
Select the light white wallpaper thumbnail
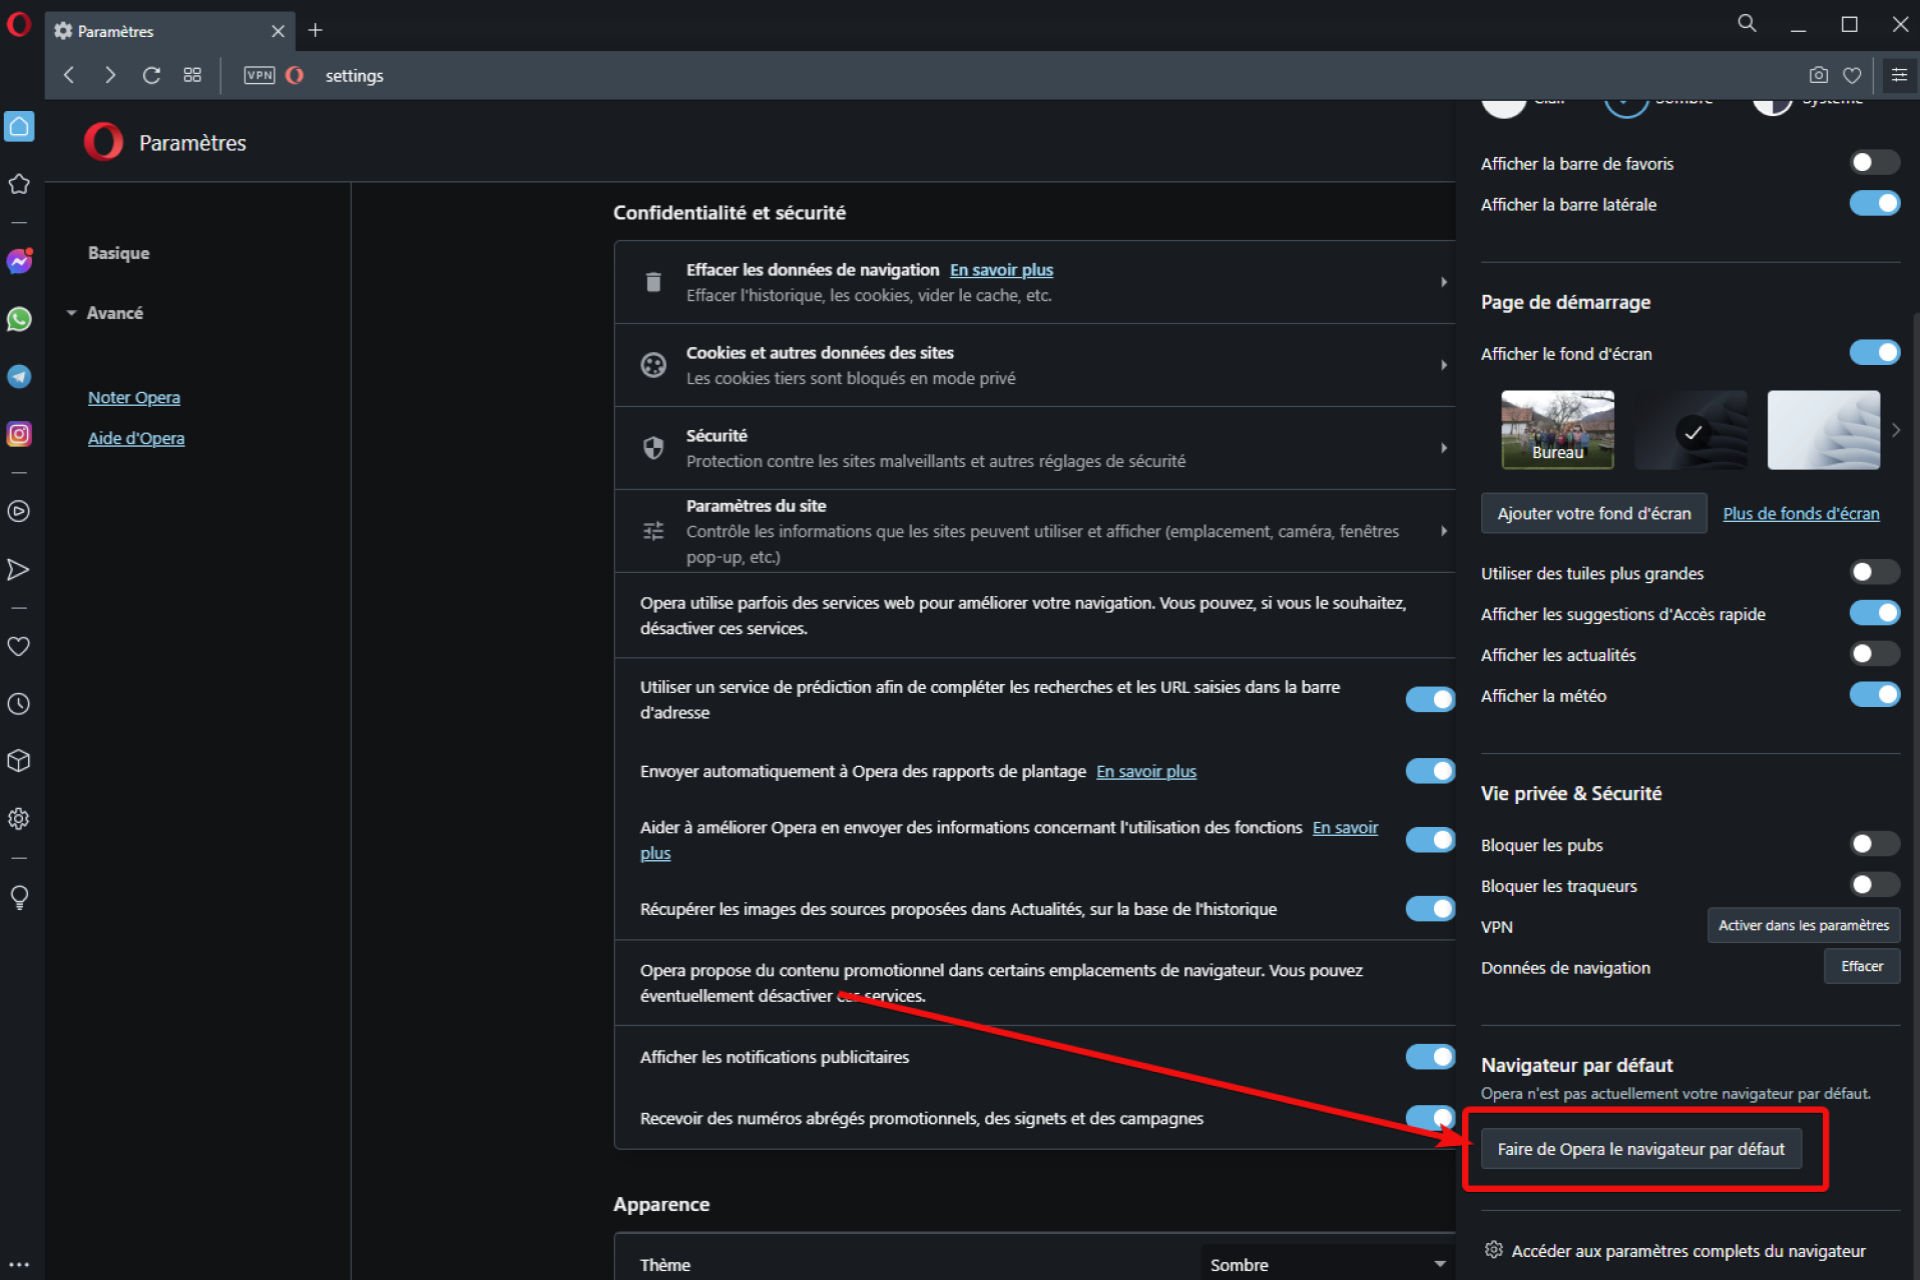pyautogui.click(x=1823, y=430)
